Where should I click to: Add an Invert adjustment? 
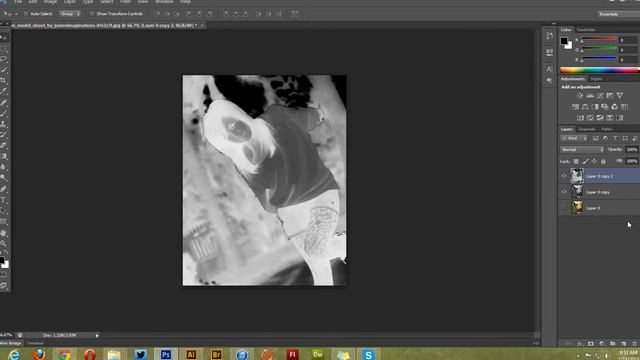[580, 118]
